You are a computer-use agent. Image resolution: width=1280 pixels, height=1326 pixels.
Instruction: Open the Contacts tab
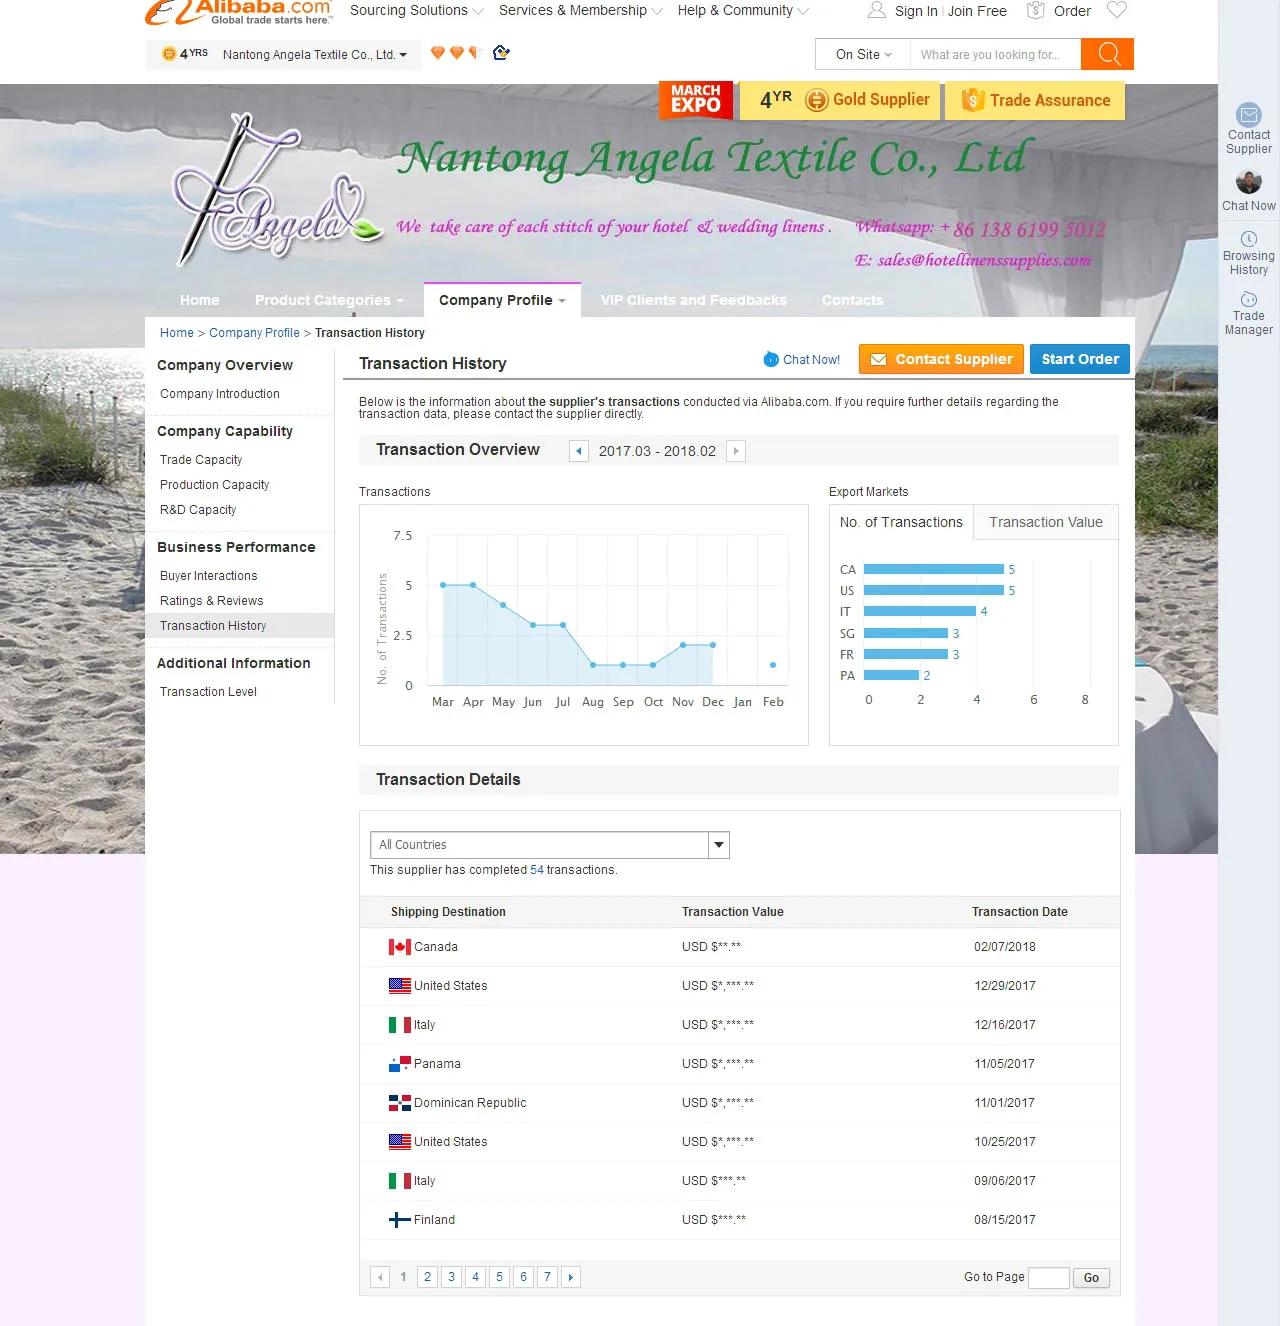click(x=853, y=300)
